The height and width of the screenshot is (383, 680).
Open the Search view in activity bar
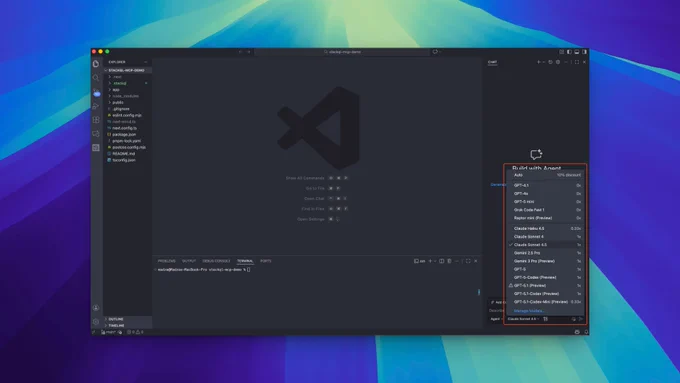coord(96,78)
